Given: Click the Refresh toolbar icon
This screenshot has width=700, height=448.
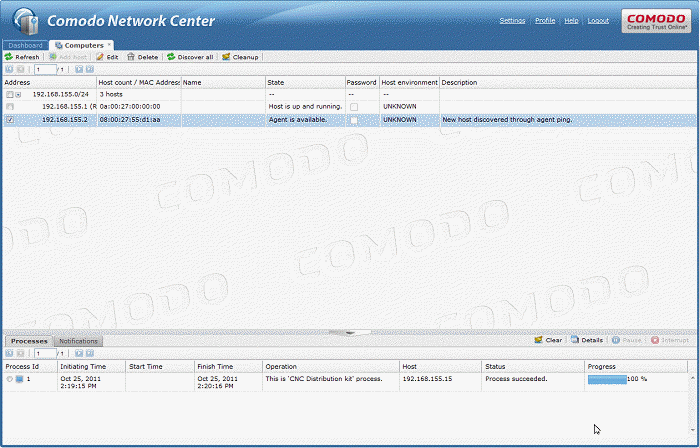Looking at the screenshot, I should [9, 57].
